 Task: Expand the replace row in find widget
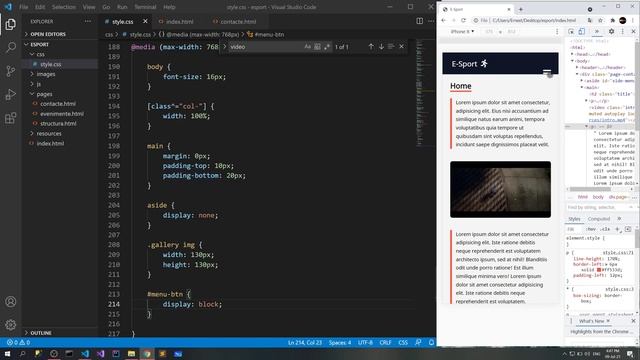224,47
